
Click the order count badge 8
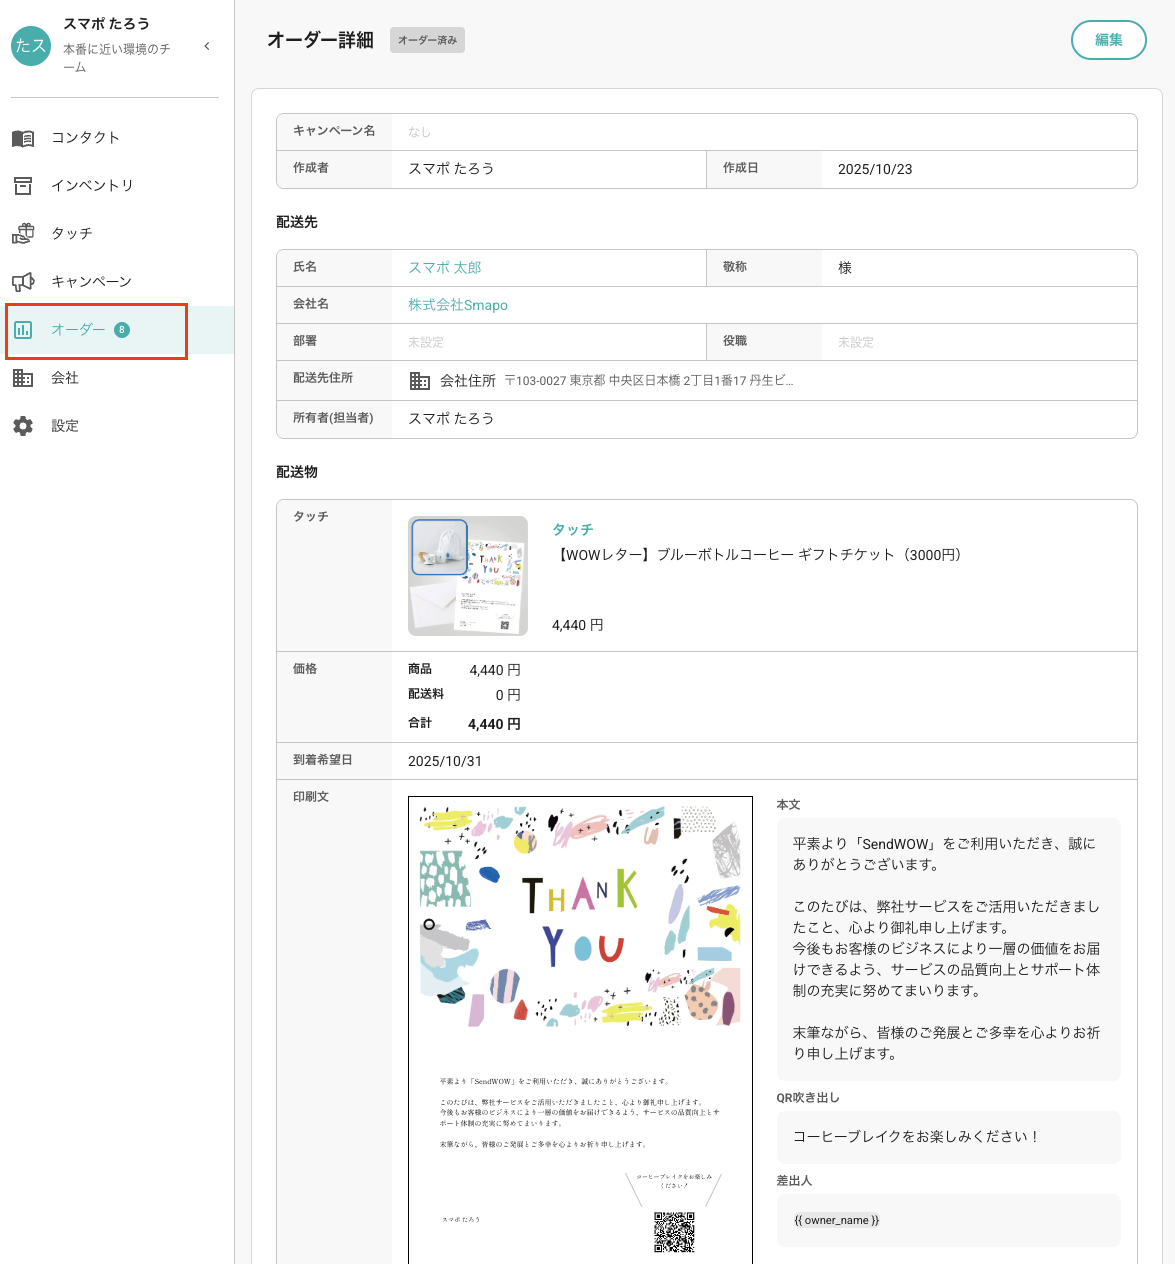click(122, 330)
